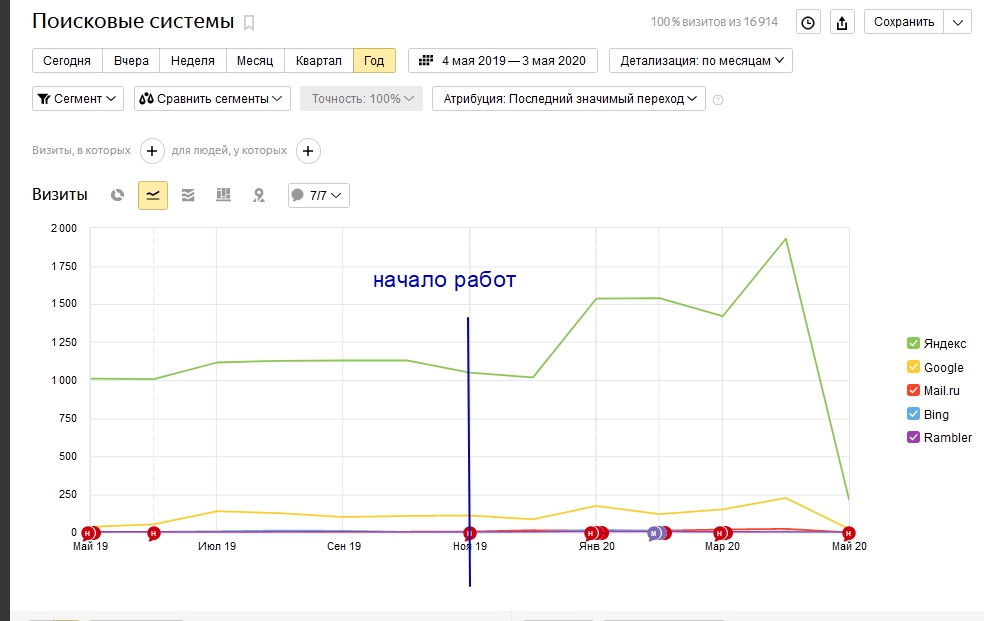Click the red marker near Мар 20
984x621 pixels.
[720, 533]
